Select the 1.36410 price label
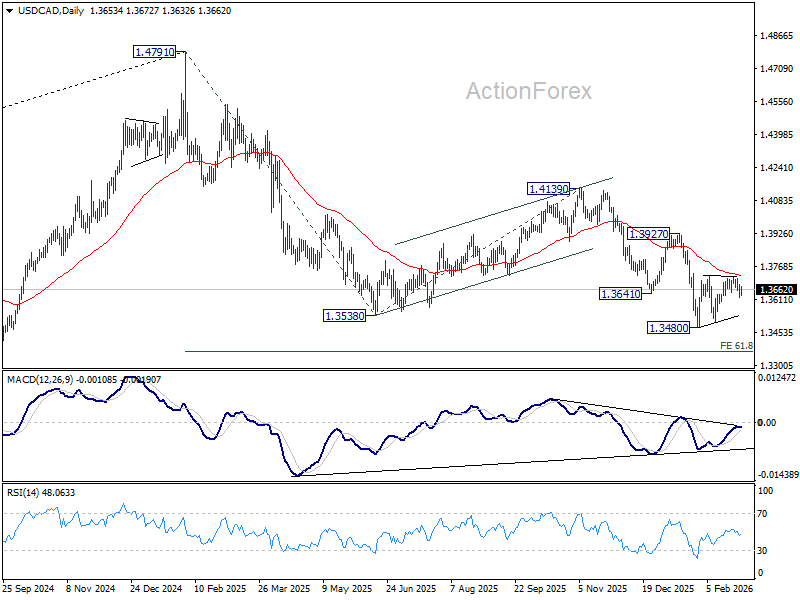 pyautogui.click(x=620, y=294)
